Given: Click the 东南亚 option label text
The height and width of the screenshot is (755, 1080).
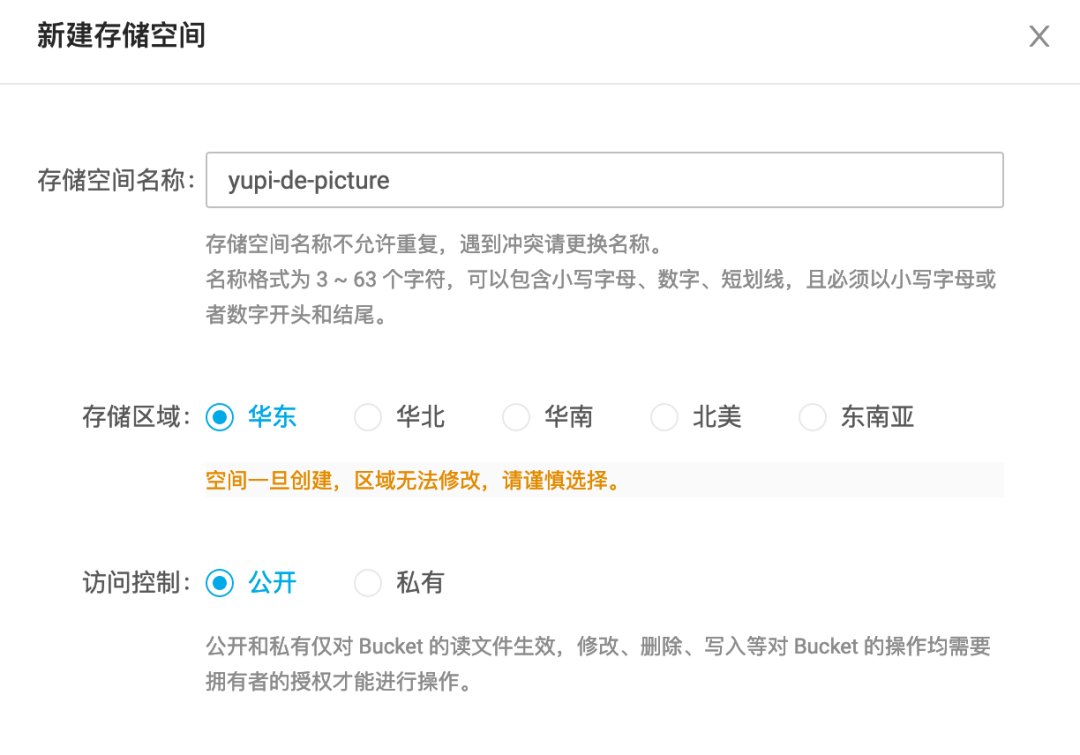Looking at the screenshot, I should point(877,417).
